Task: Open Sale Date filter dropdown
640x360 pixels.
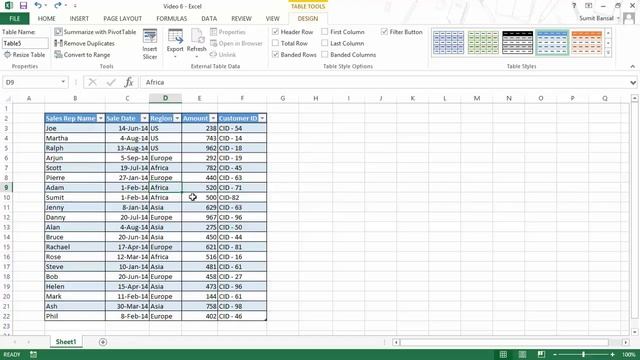Action: [144, 118]
